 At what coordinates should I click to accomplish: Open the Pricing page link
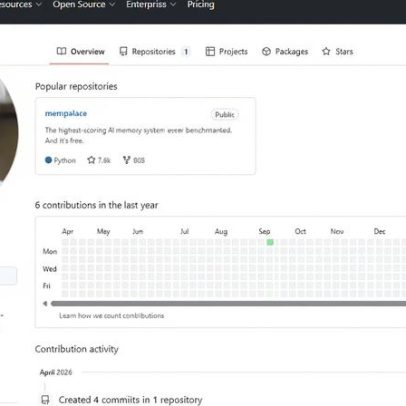[x=201, y=5]
